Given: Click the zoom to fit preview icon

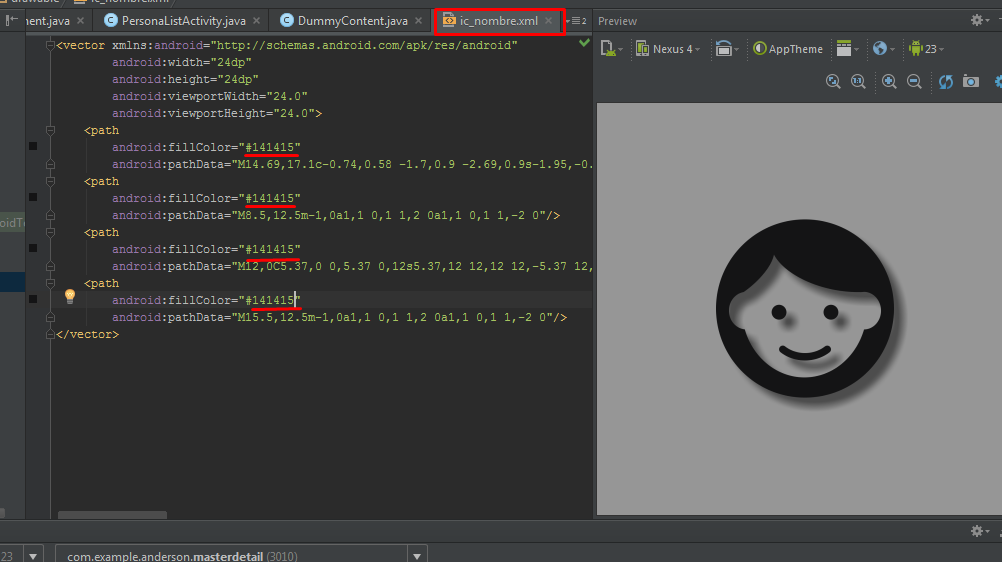Looking at the screenshot, I should coord(833,82).
